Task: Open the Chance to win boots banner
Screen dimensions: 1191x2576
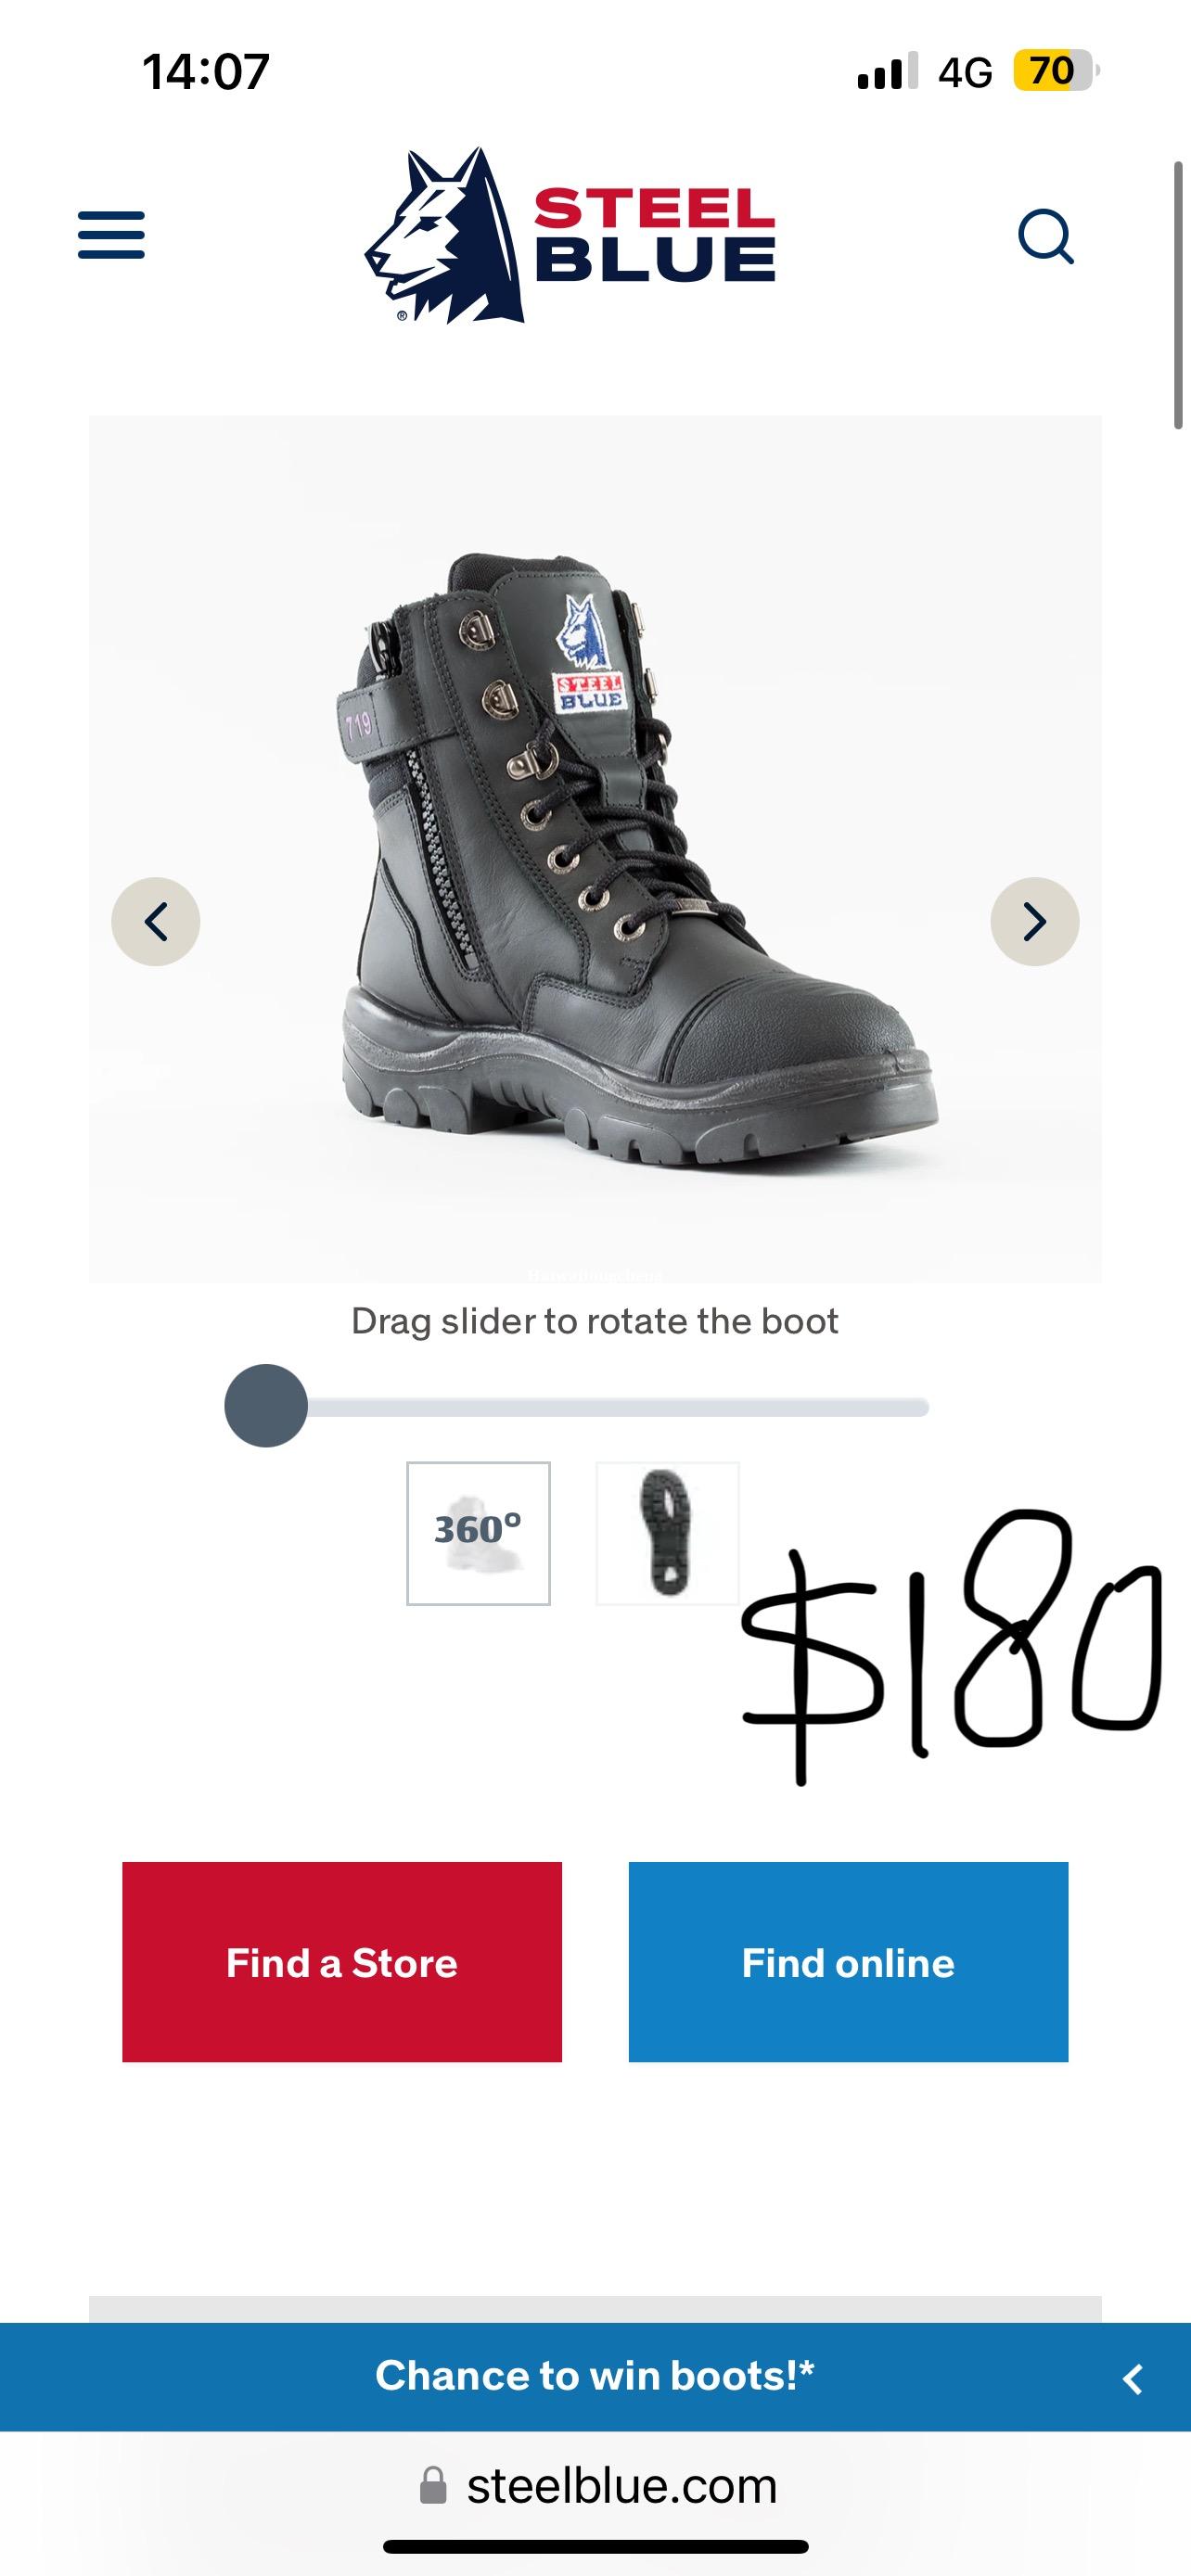Action: point(595,2376)
